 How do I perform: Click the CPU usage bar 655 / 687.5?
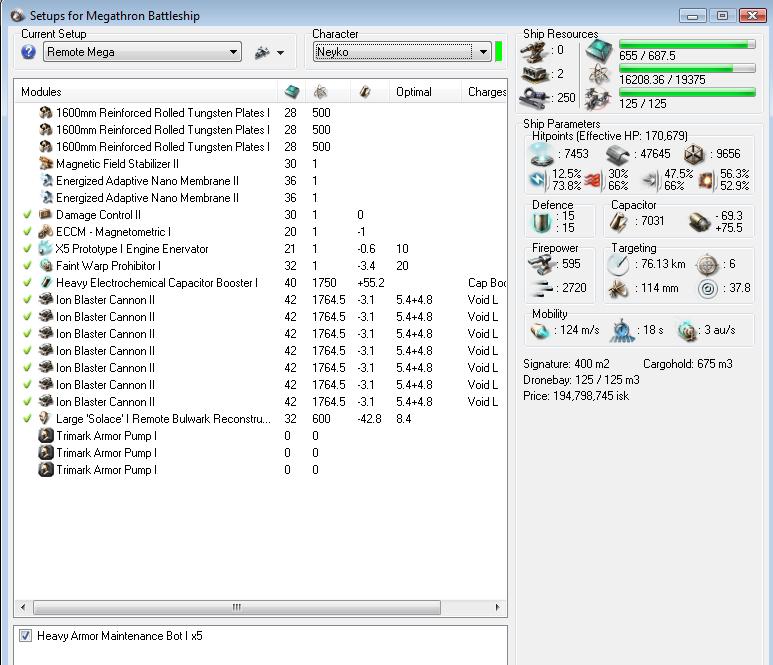pyautogui.click(x=687, y=44)
